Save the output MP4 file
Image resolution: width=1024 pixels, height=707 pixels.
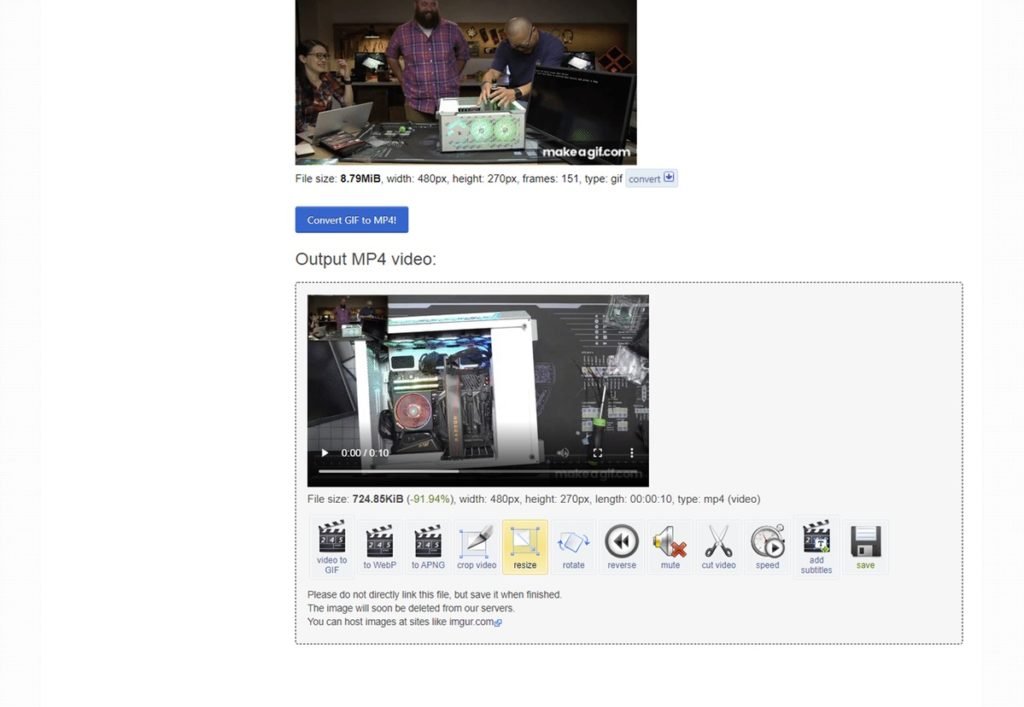[x=865, y=547]
